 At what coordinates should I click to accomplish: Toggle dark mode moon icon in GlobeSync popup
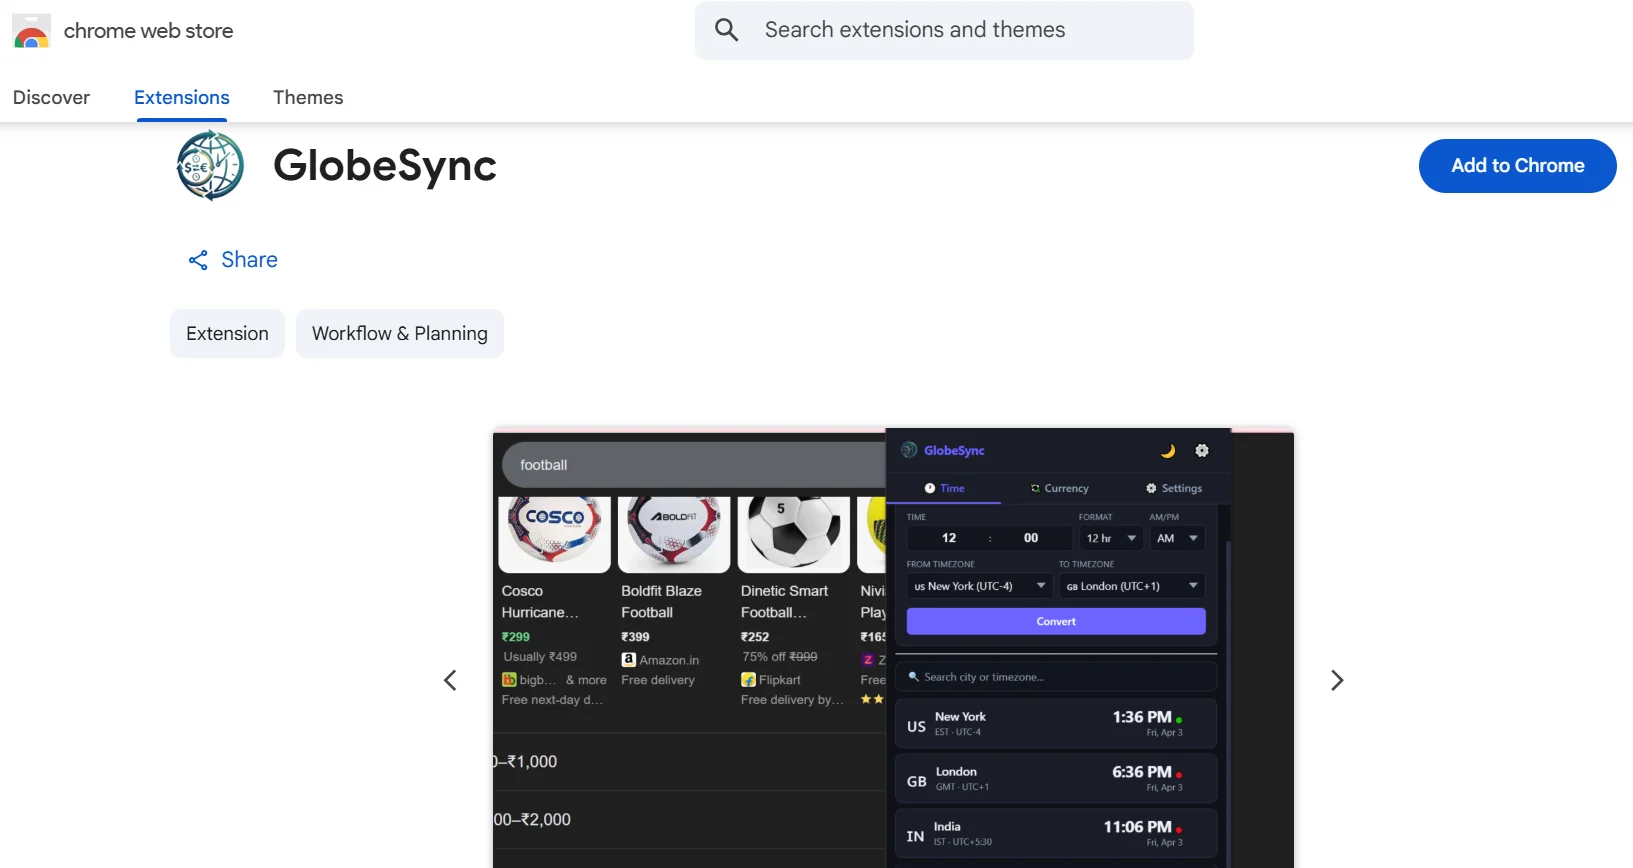click(x=1168, y=451)
